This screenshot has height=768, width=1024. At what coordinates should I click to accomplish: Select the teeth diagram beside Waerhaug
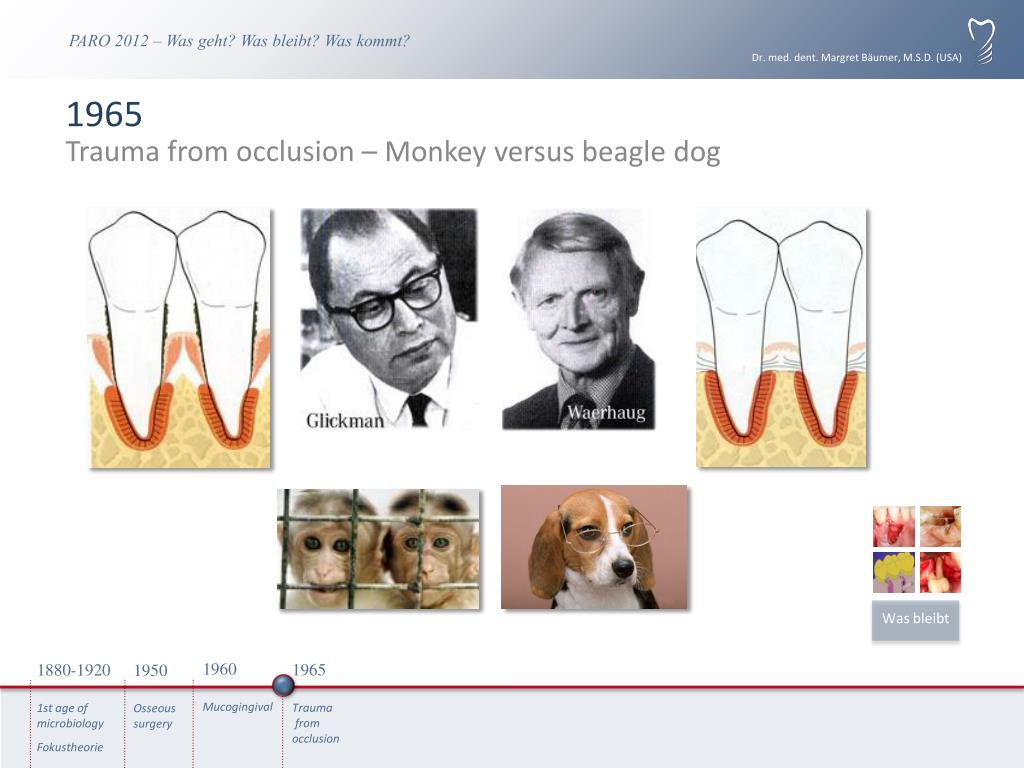point(781,338)
